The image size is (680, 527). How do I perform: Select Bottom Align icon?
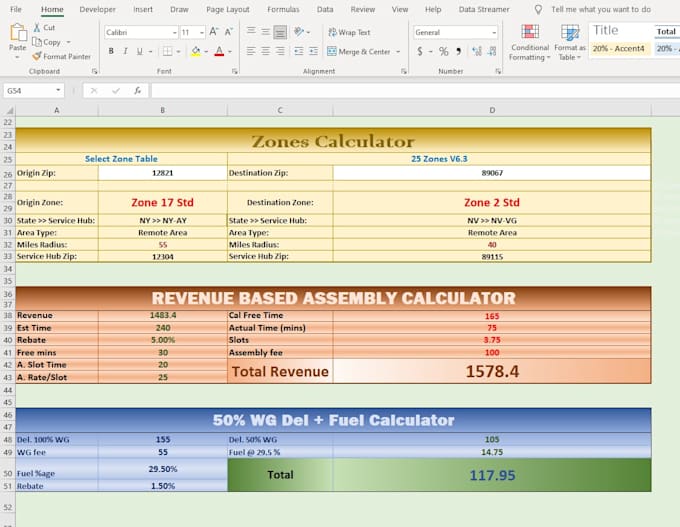pyautogui.click(x=280, y=32)
